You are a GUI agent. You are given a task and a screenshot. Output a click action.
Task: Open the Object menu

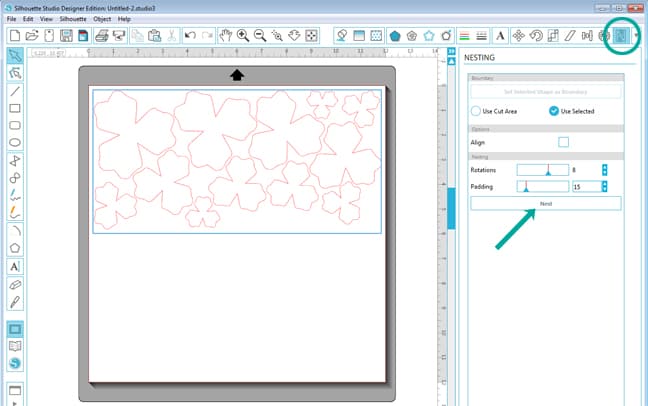[x=102, y=19]
